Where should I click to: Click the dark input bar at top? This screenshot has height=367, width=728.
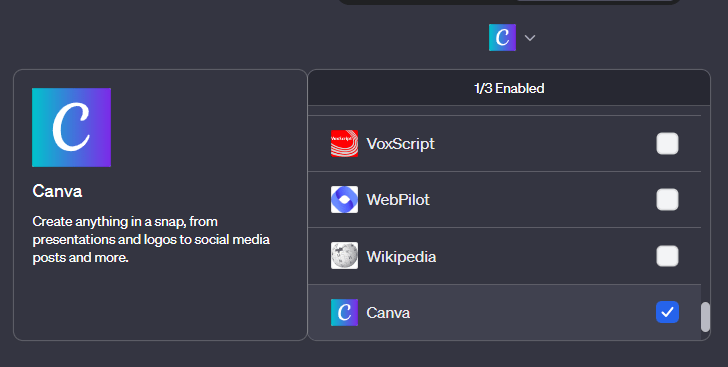click(509, 1)
